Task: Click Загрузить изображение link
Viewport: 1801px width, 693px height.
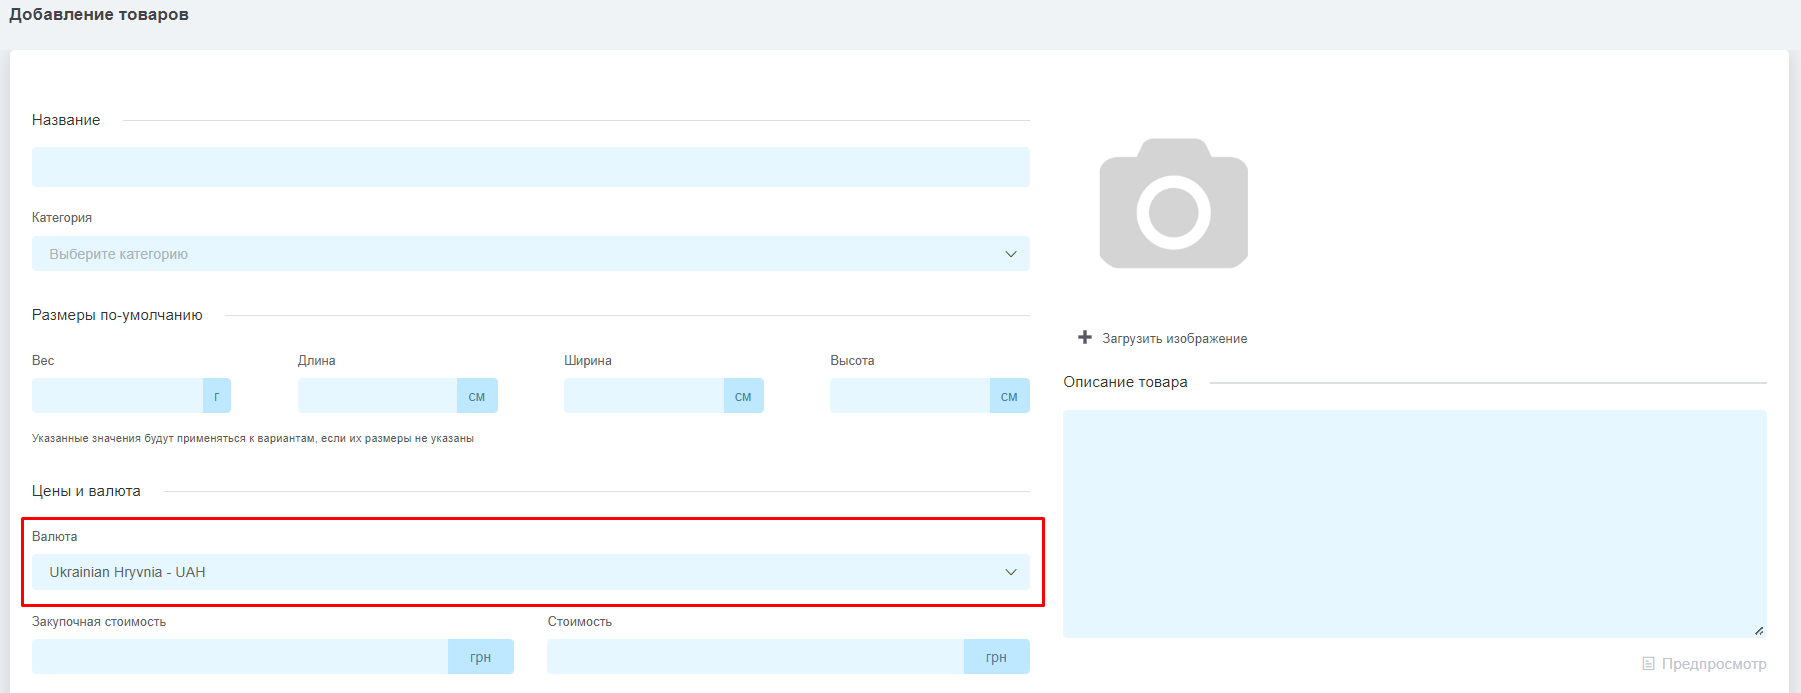Action: [x=1174, y=339]
